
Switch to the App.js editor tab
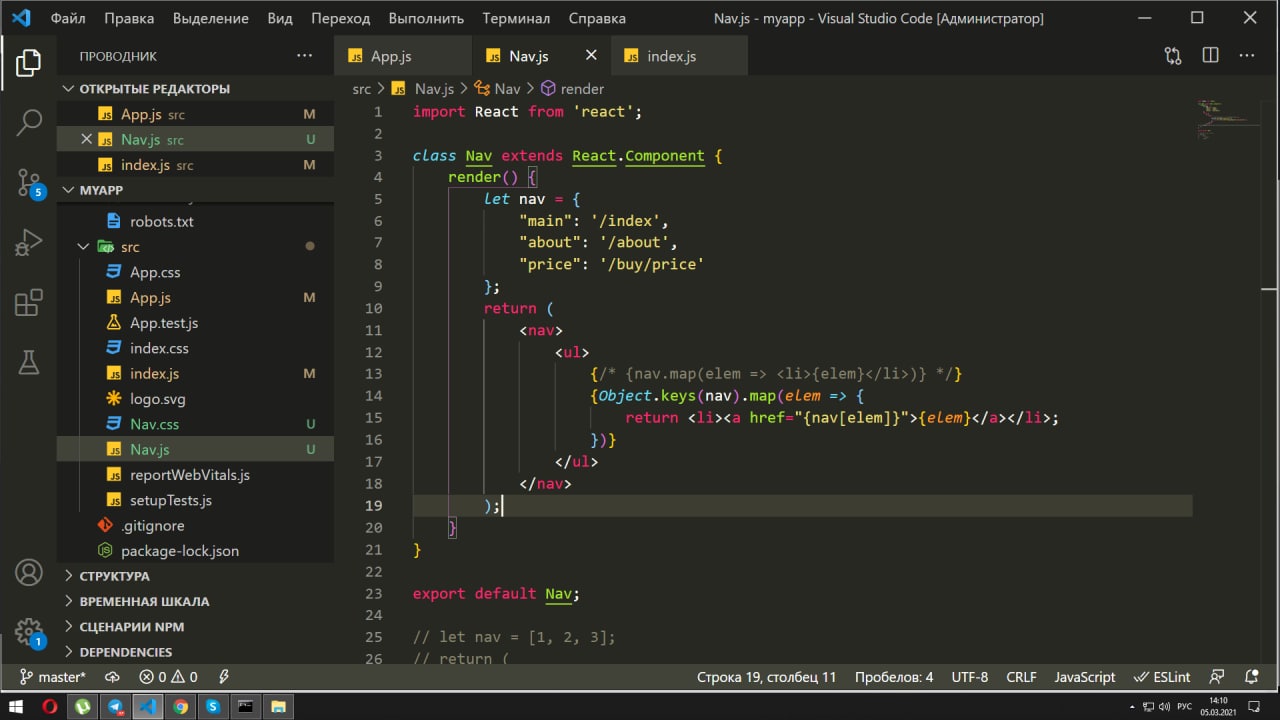[x=391, y=56]
